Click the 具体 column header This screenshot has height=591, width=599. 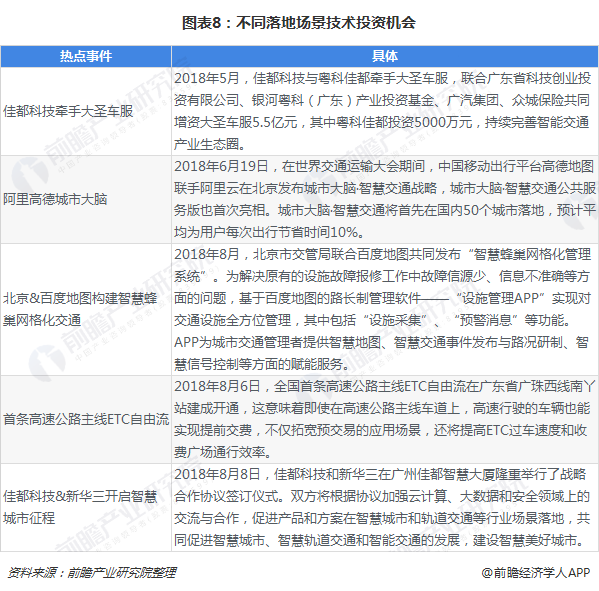click(385, 57)
